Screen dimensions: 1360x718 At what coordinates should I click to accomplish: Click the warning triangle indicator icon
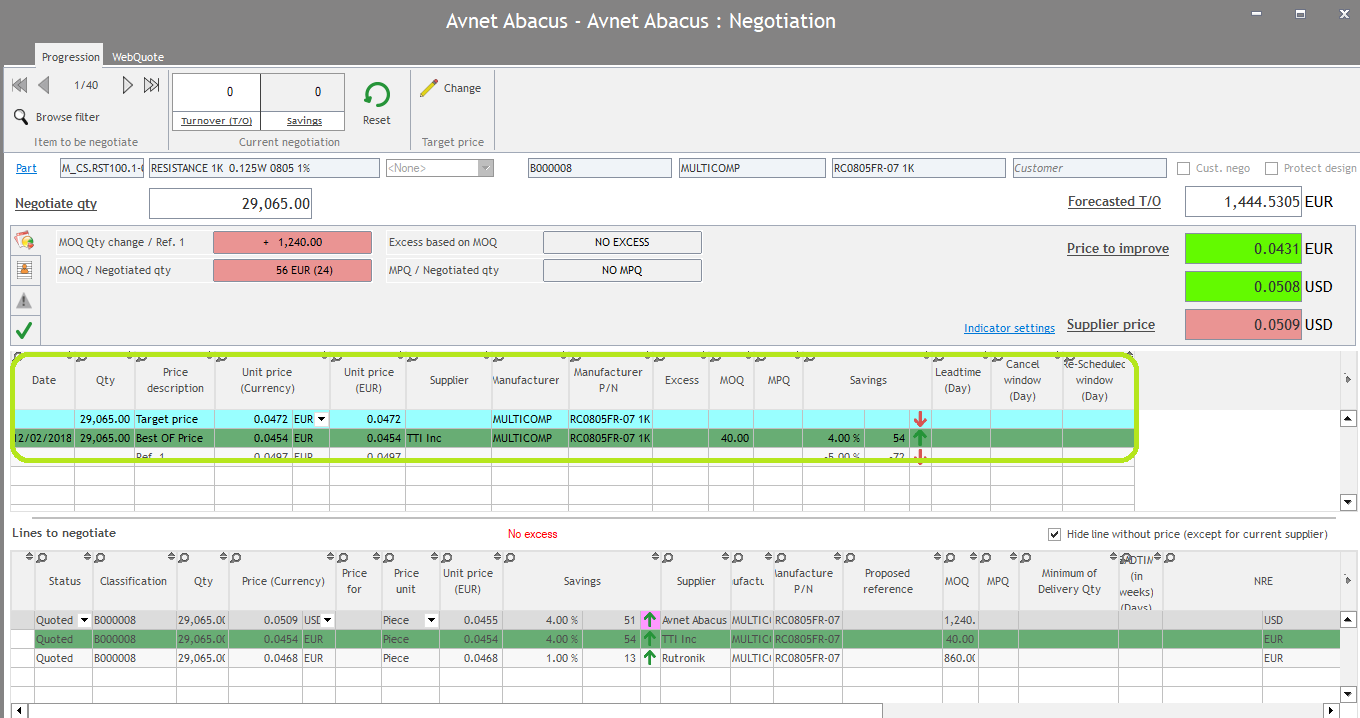pos(24,300)
